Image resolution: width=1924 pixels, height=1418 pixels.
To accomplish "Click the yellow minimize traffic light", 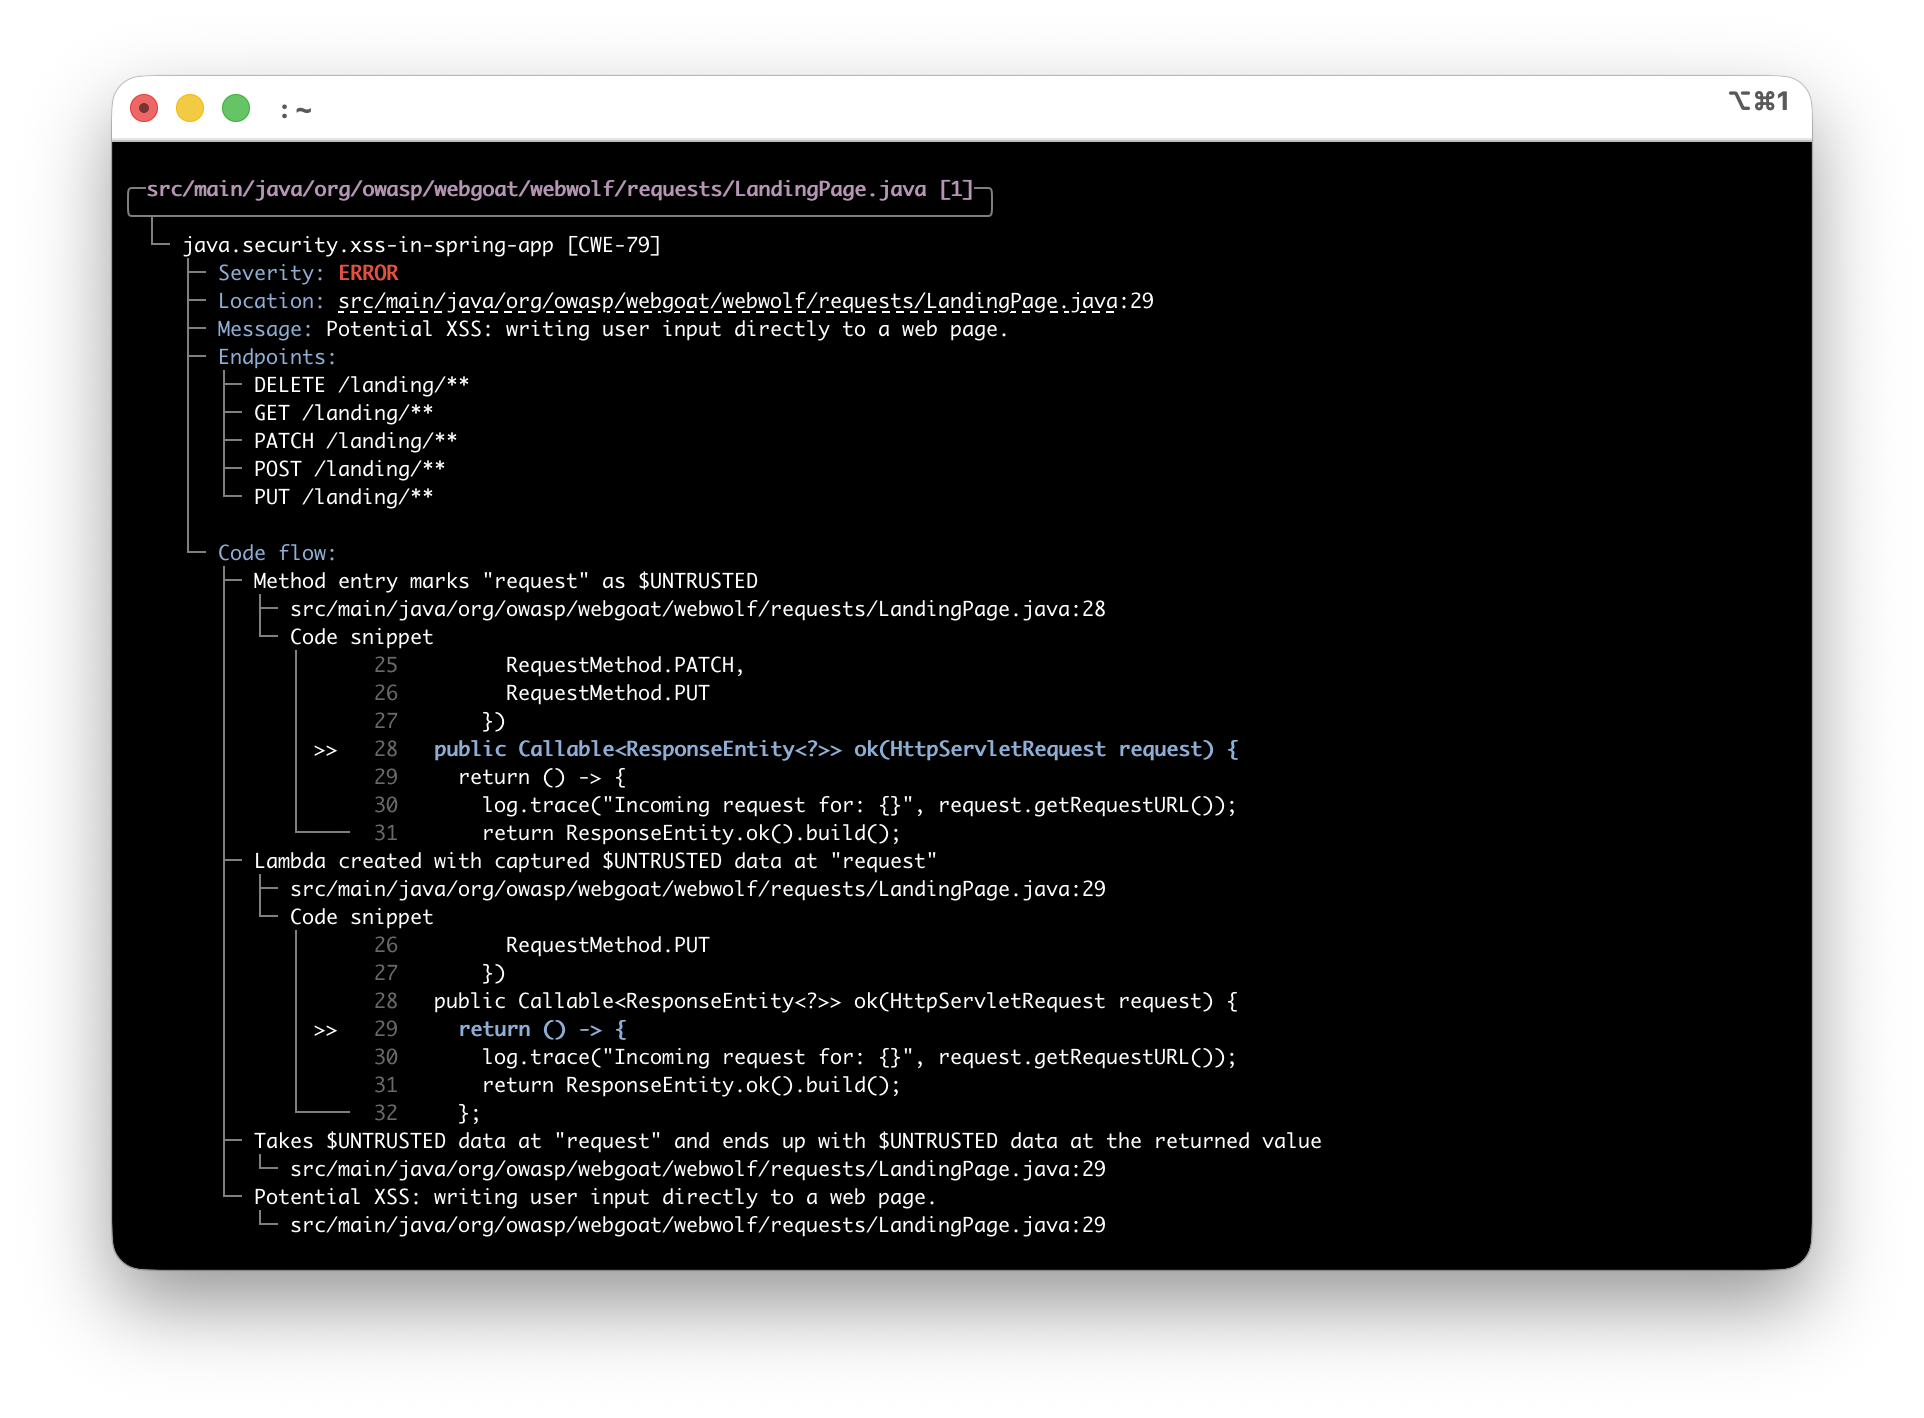I will coord(189,107).
